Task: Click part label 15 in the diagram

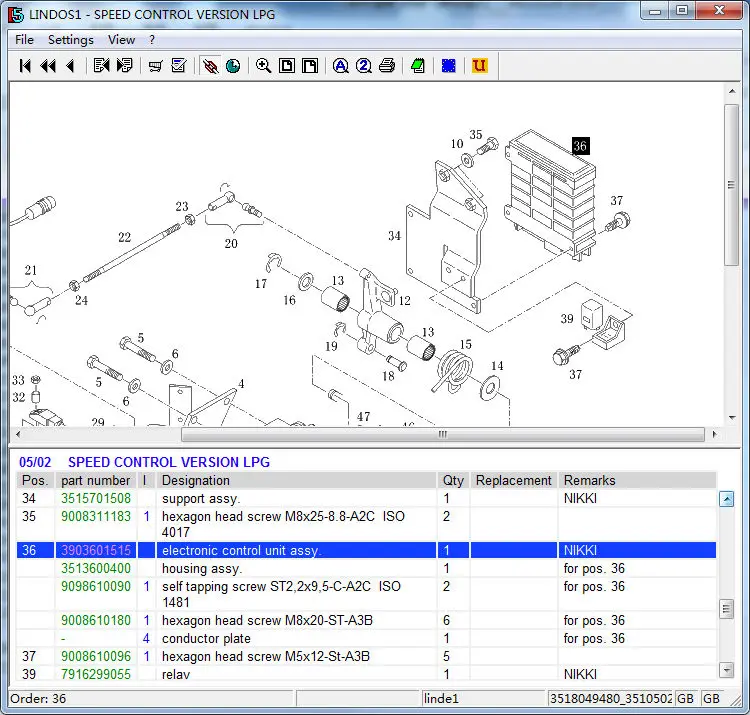Action: pos(465,344)
